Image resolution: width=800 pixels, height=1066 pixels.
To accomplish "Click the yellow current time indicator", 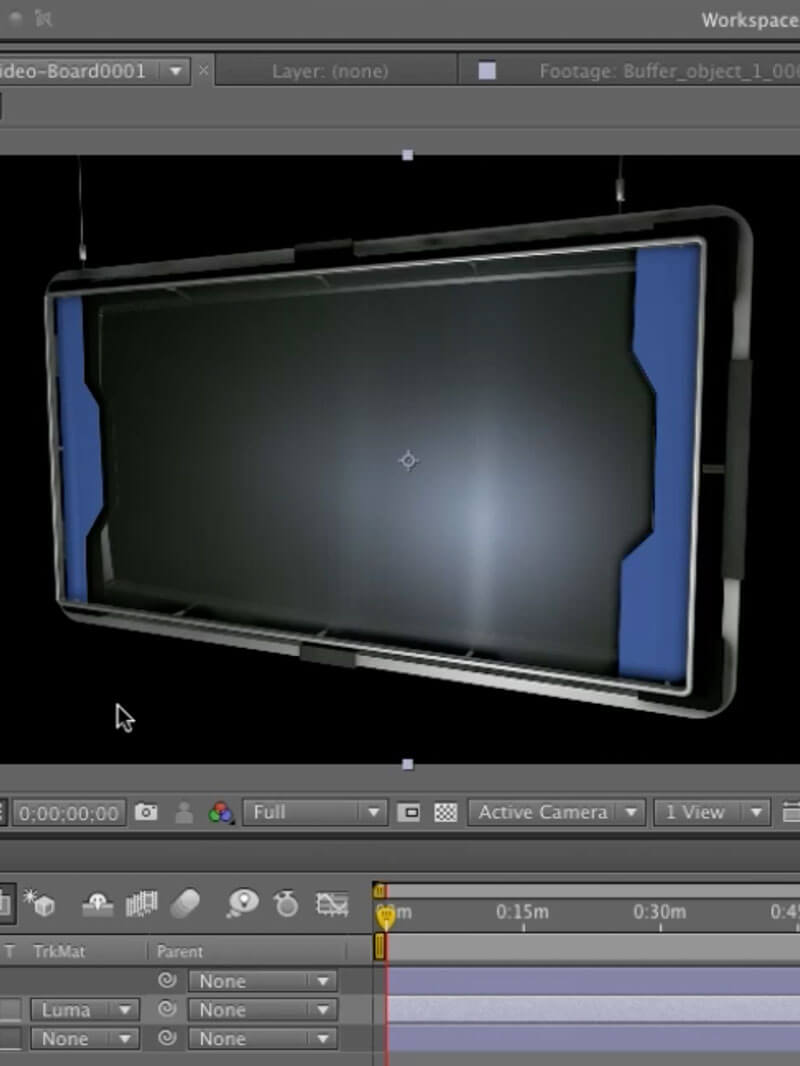I will pyautogui.click(x=385, y=917).
